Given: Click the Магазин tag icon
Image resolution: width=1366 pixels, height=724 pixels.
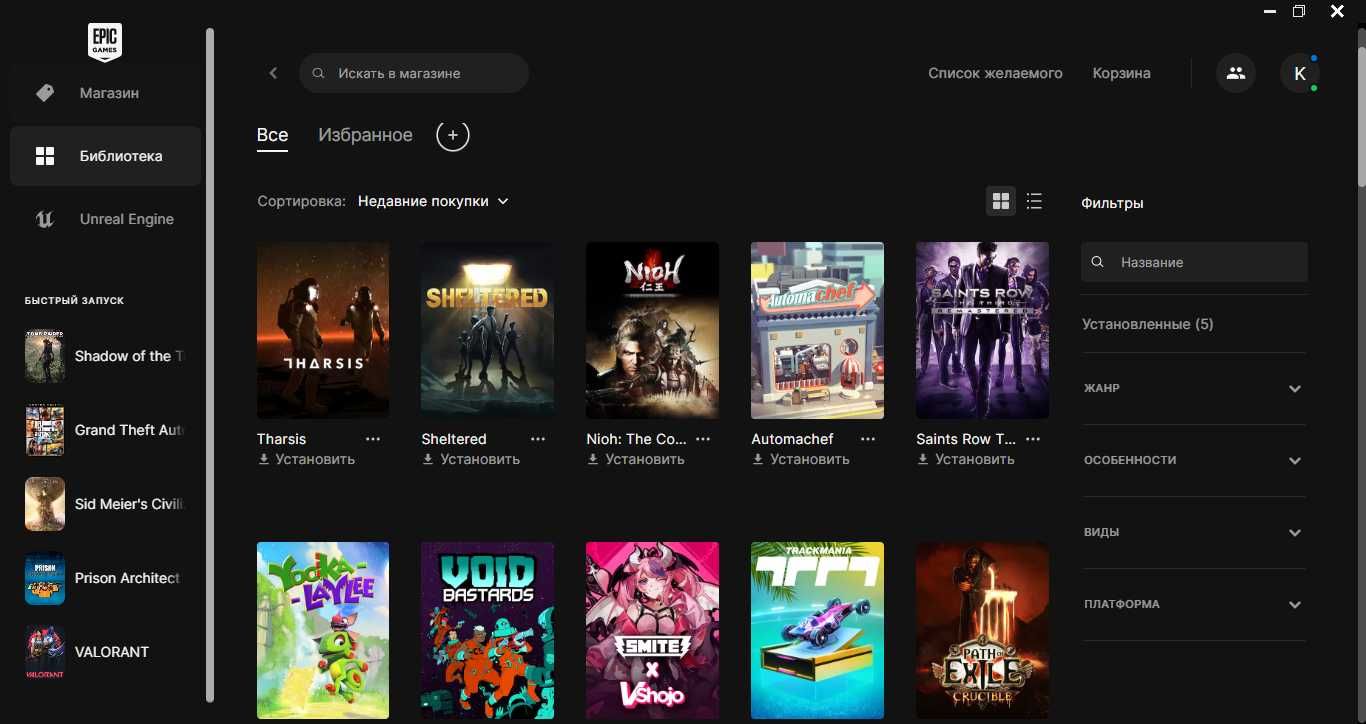Looking at the screenshot, I should point(45,93).
